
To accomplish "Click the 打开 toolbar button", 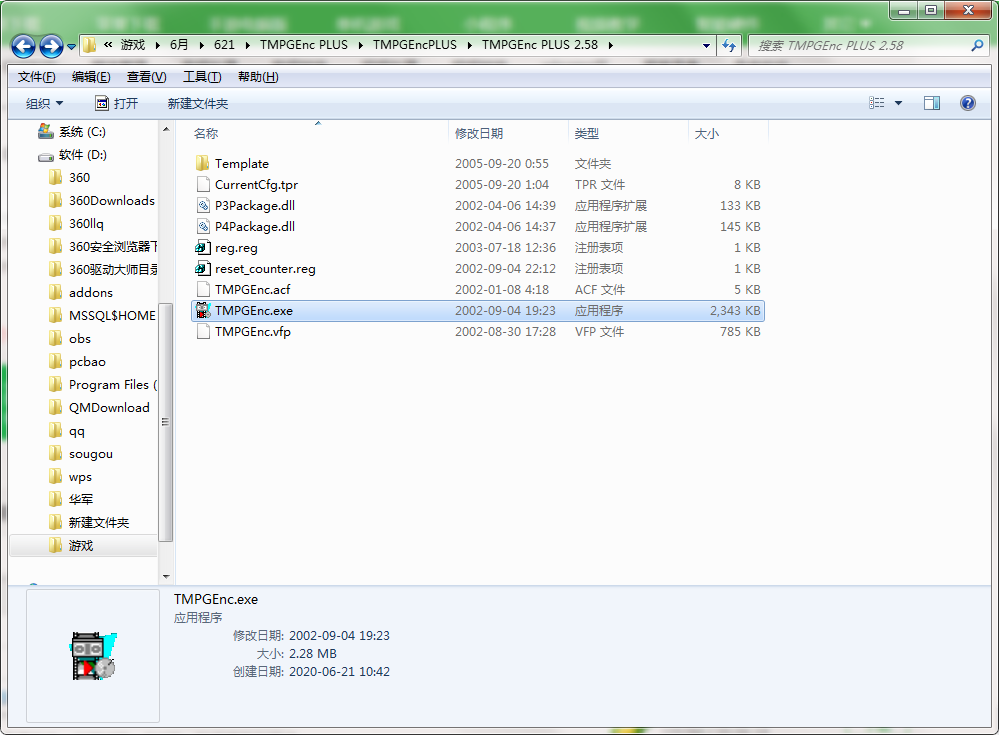I will point(117,103).
